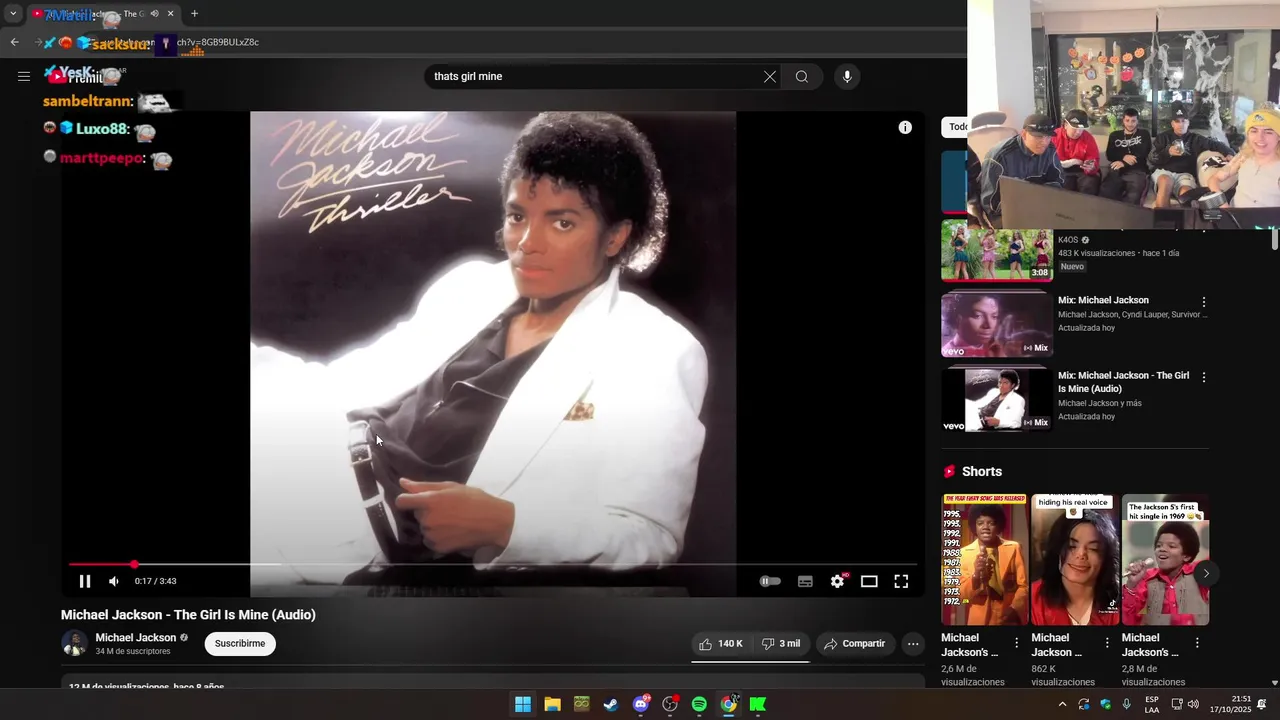Screen dimensions: 1280x720
Task: Click the Shorts section heading
Action: coord(982,472)
